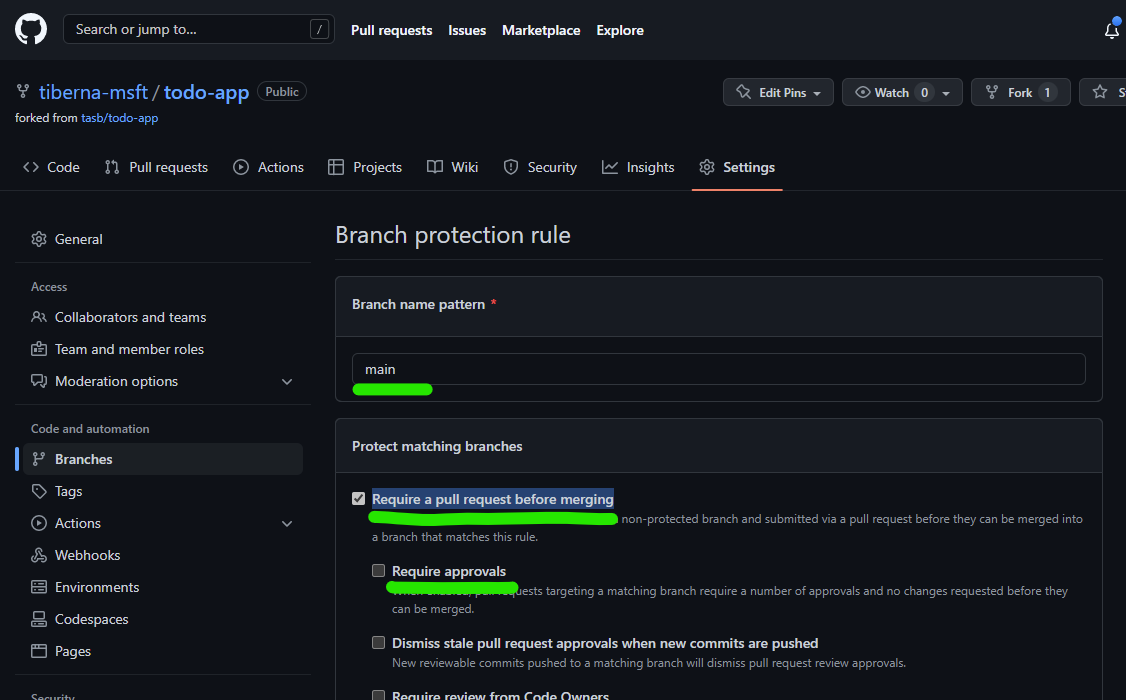The height and width of the screenshot is (700, 1126).
Task: Select the Webhooks sidebar icon
Action: [40, 555]
